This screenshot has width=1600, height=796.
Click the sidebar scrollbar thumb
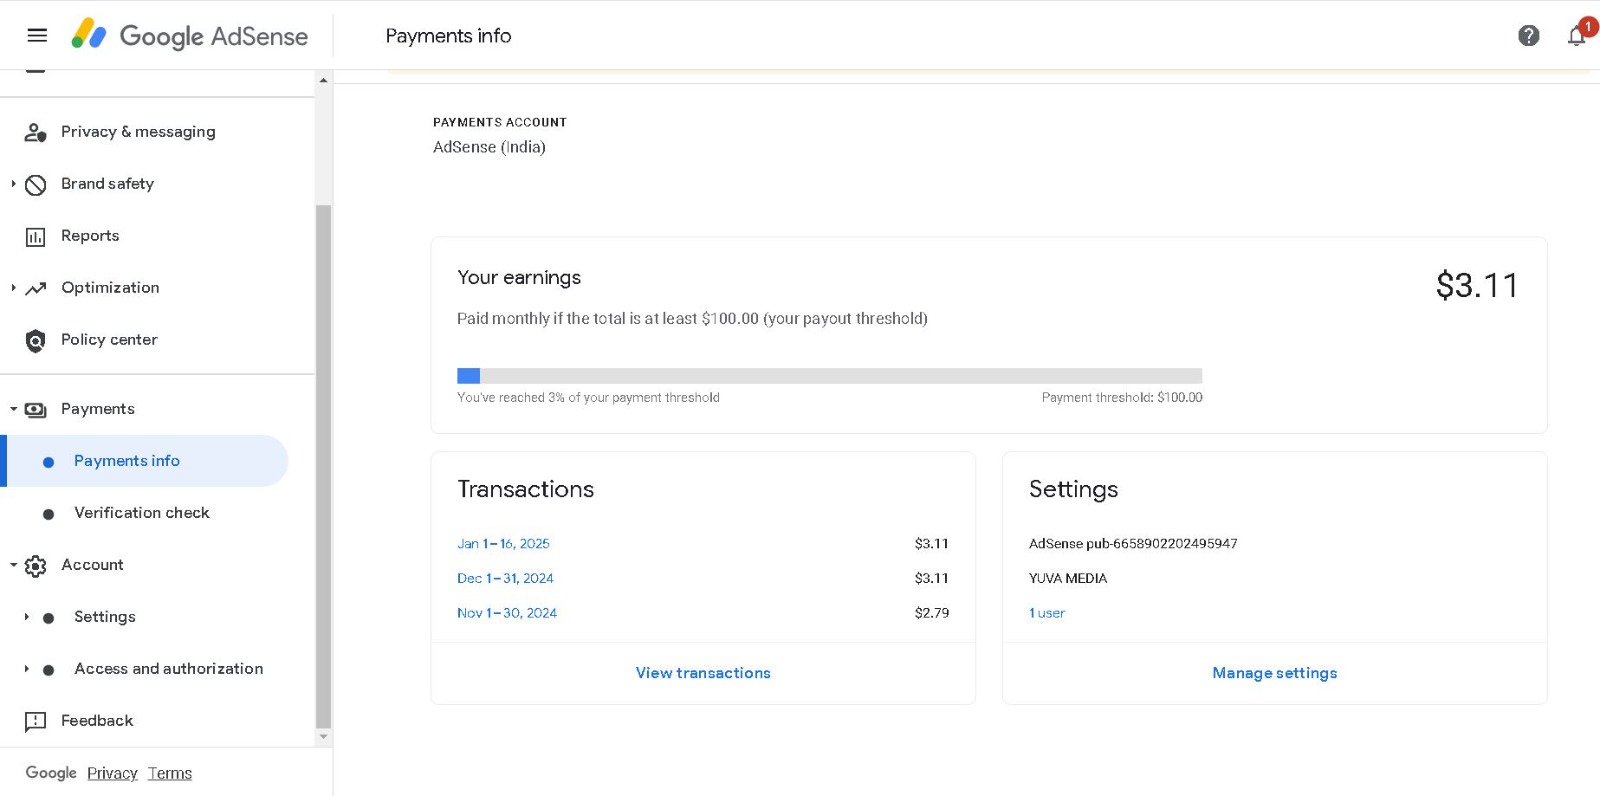(x=323, y=466)
